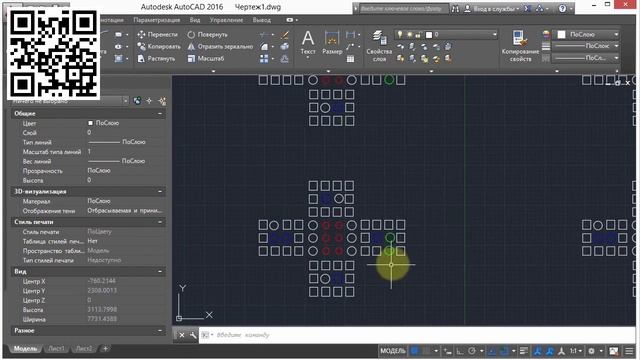Click the Erase icon in Modify panel
Screen dimensions: 640x360
pos(284,35)
